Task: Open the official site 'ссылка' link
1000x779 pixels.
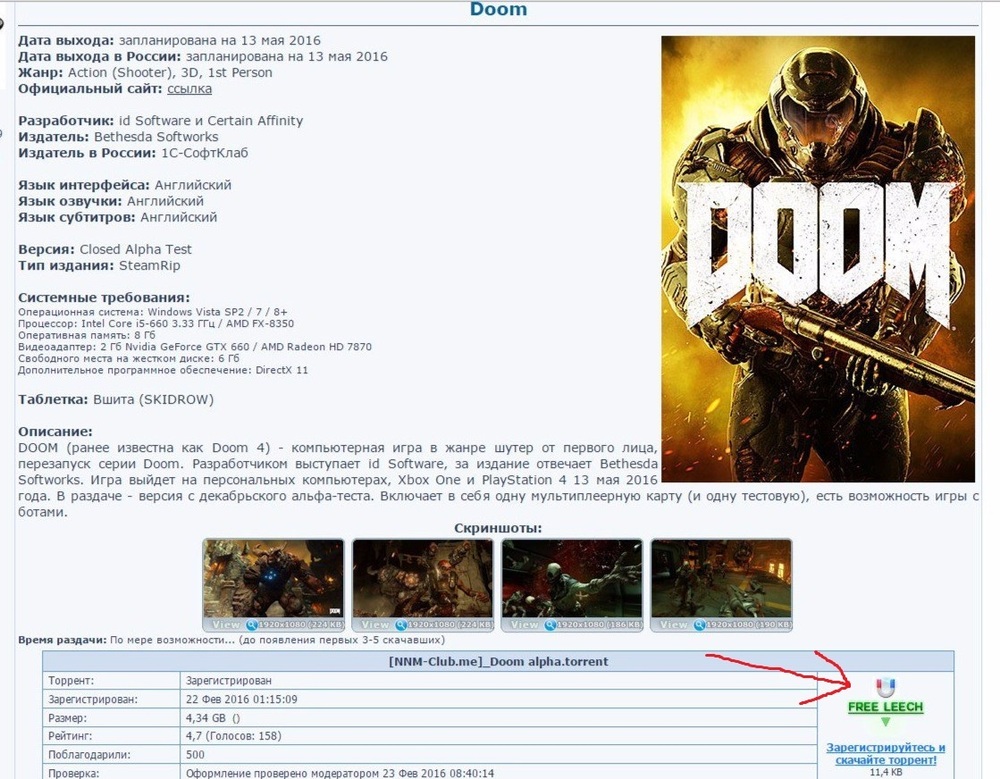Action: 189,89
